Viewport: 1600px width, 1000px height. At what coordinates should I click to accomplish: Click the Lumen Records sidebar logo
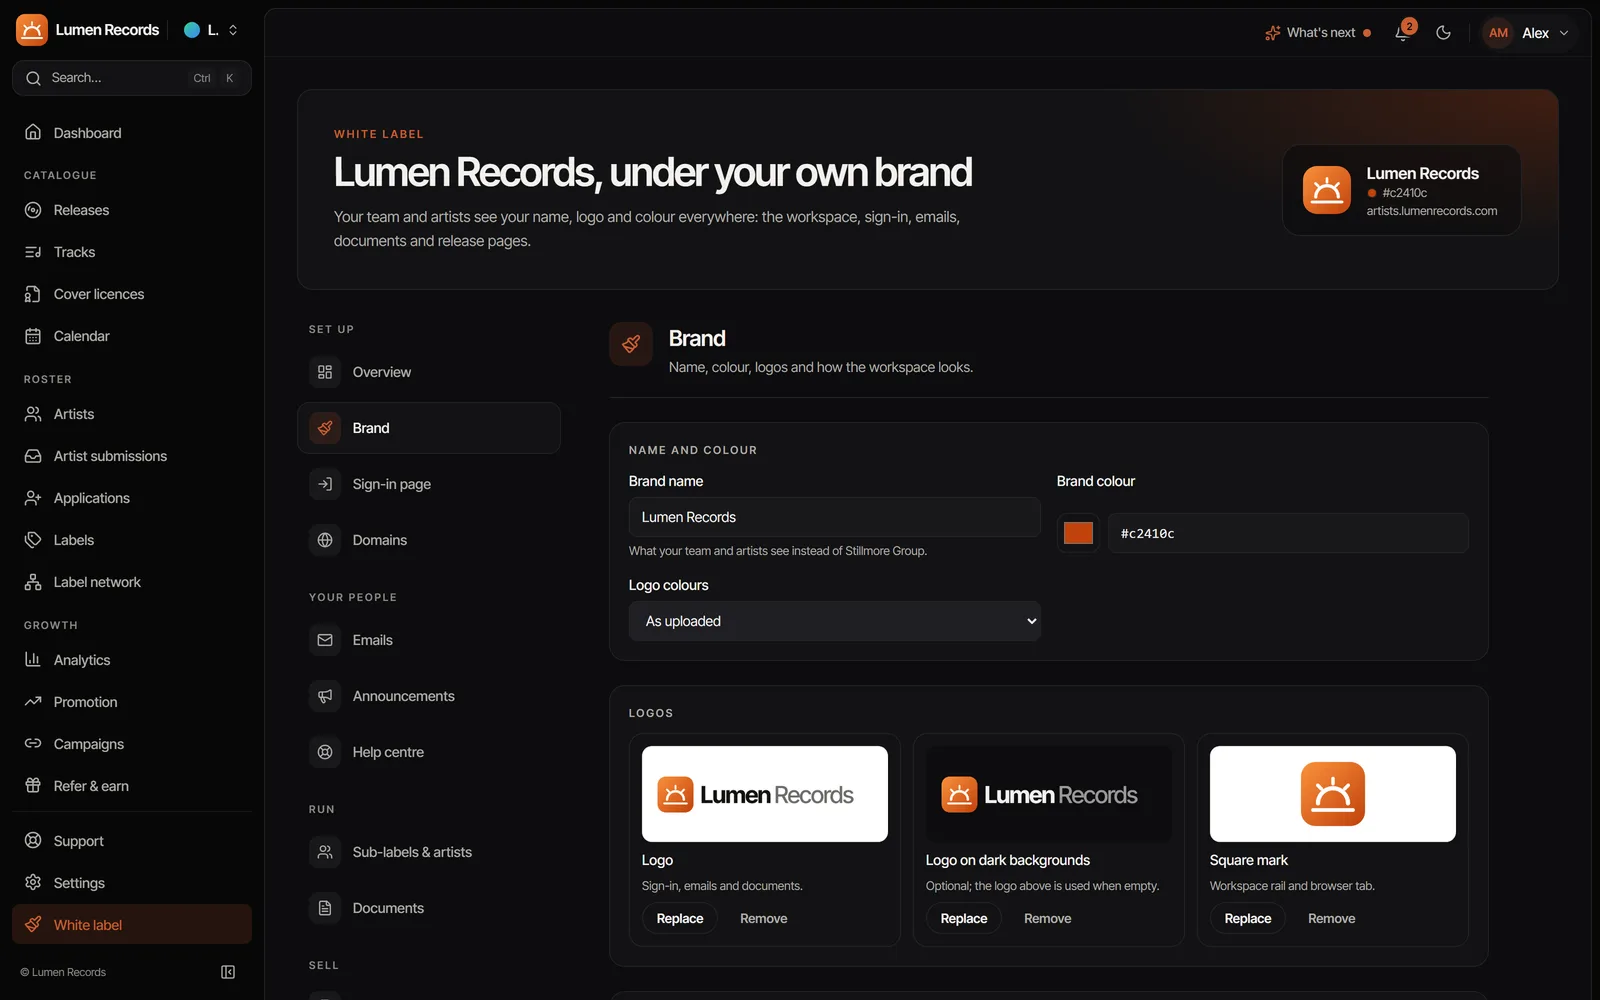coord(32,30)
